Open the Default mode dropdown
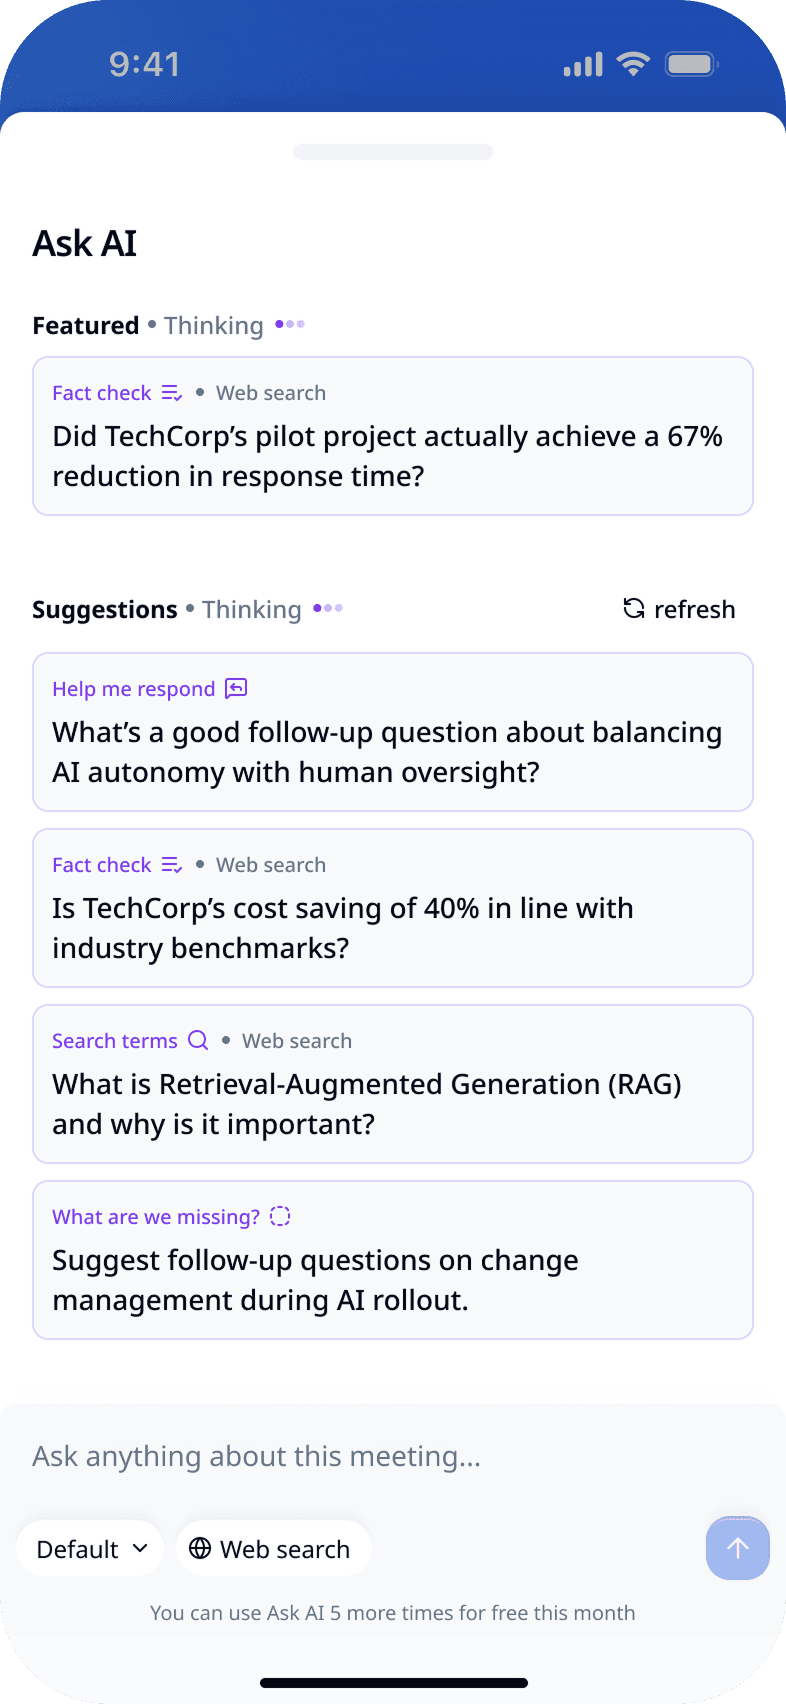 click(x=90, y=1548)
